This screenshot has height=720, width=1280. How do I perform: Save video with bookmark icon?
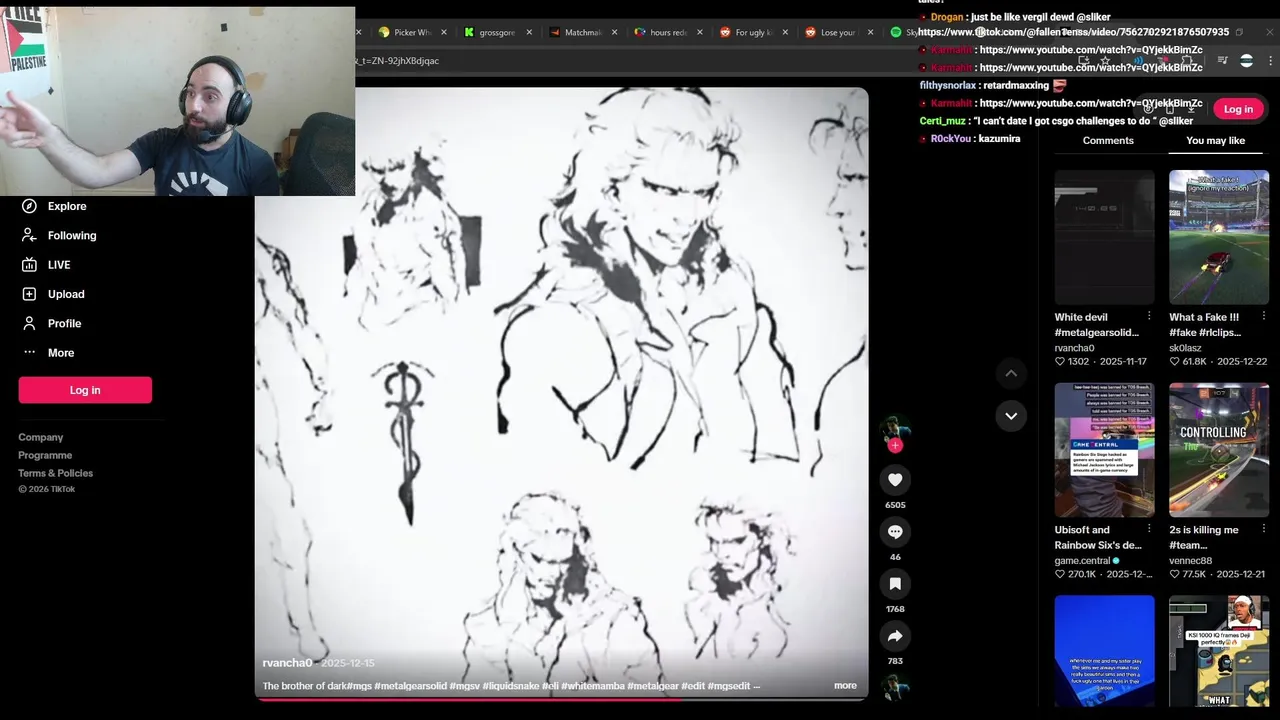tap(895, 584)
